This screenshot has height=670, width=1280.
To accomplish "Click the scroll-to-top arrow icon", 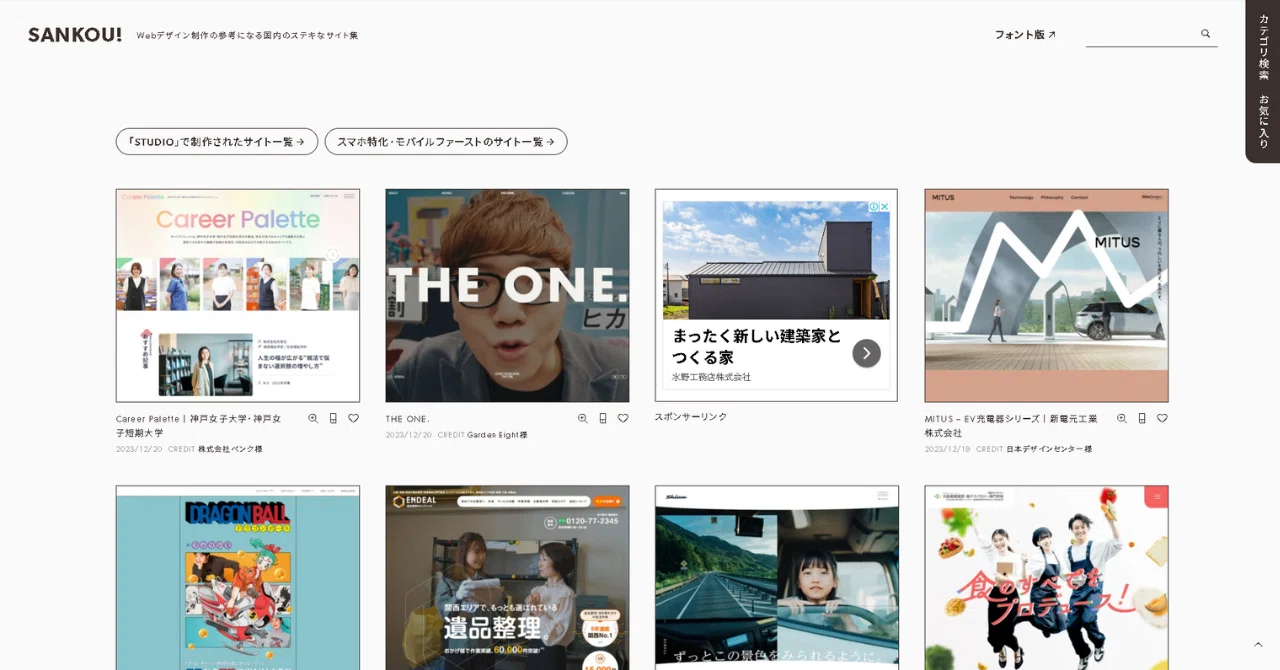I will 1258,644.
